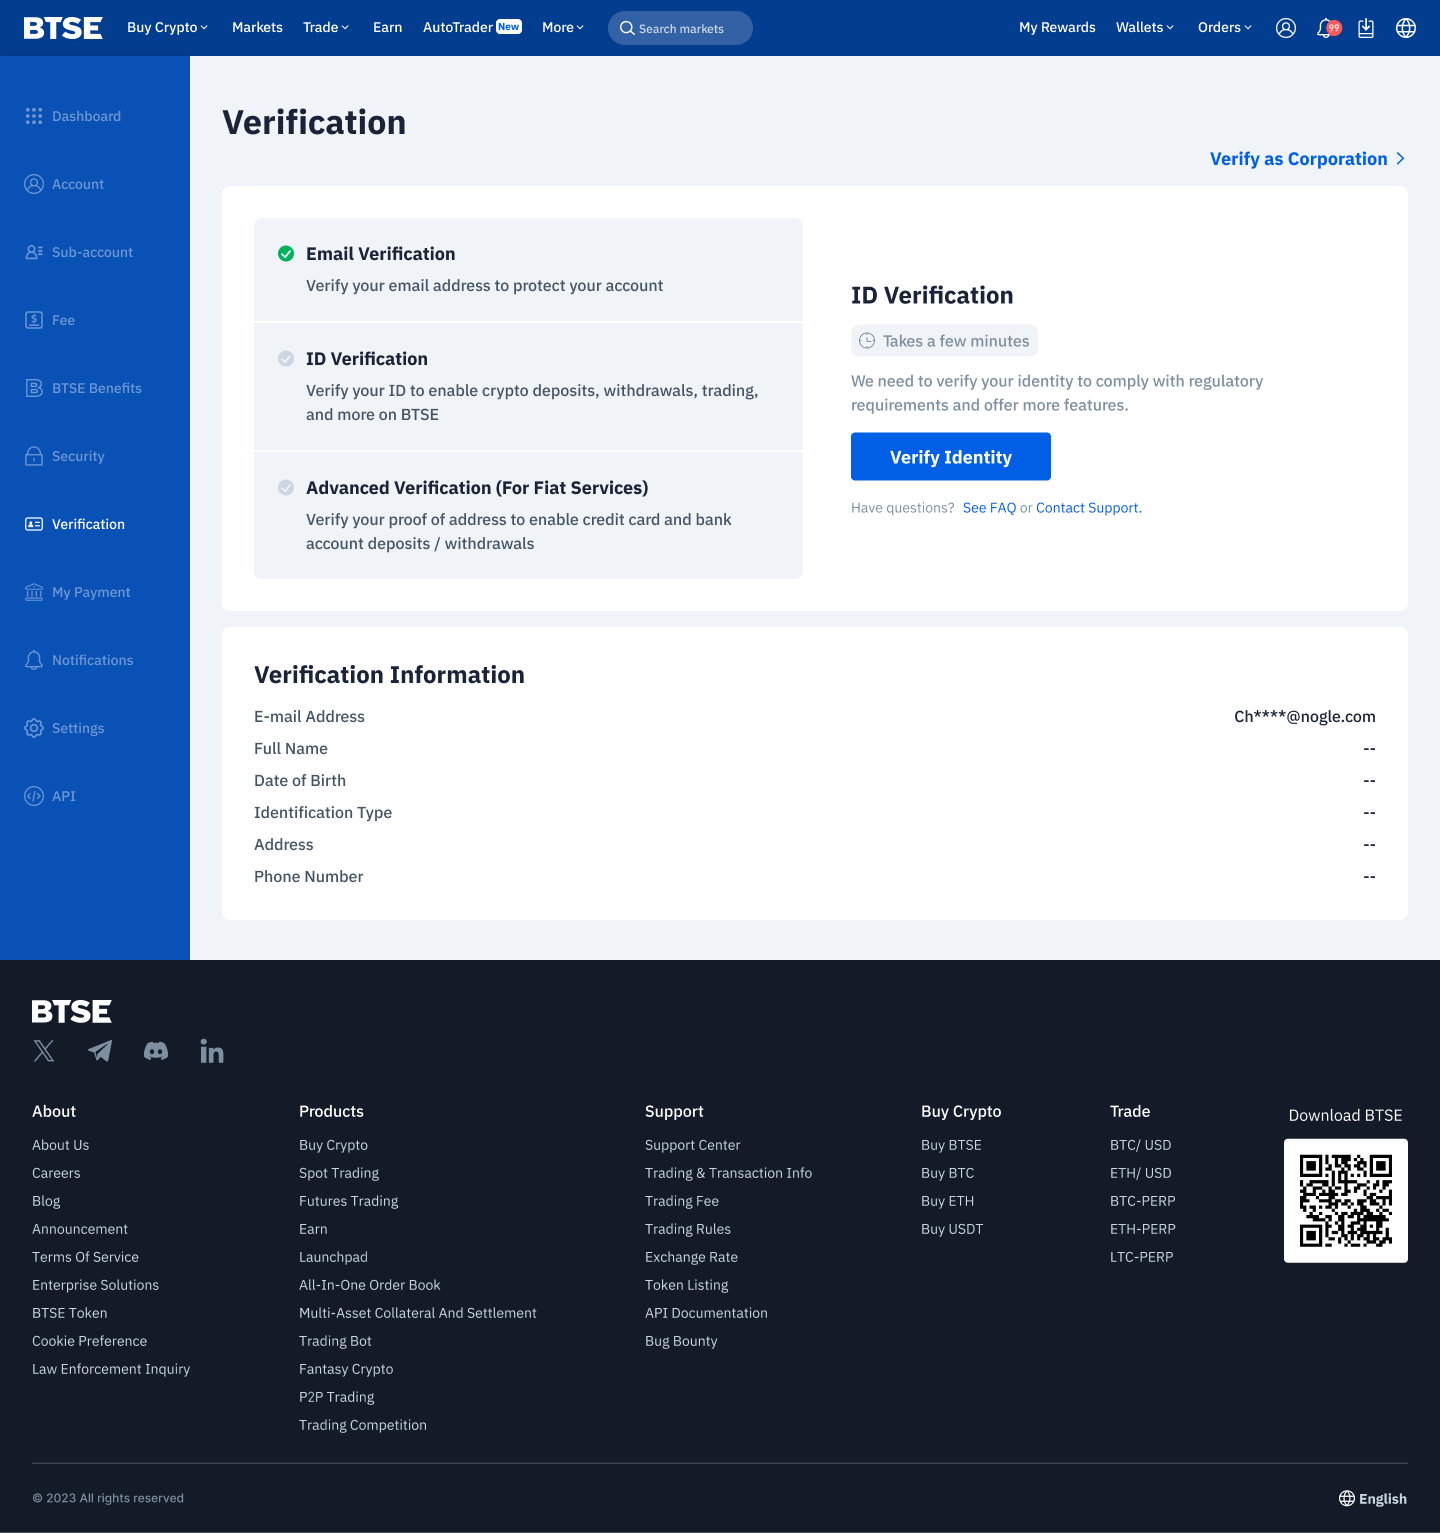Screen dimensions: 1440x1533
Task: Expand the Orders dropdown in header
Action: click(x=1224, y=28)
